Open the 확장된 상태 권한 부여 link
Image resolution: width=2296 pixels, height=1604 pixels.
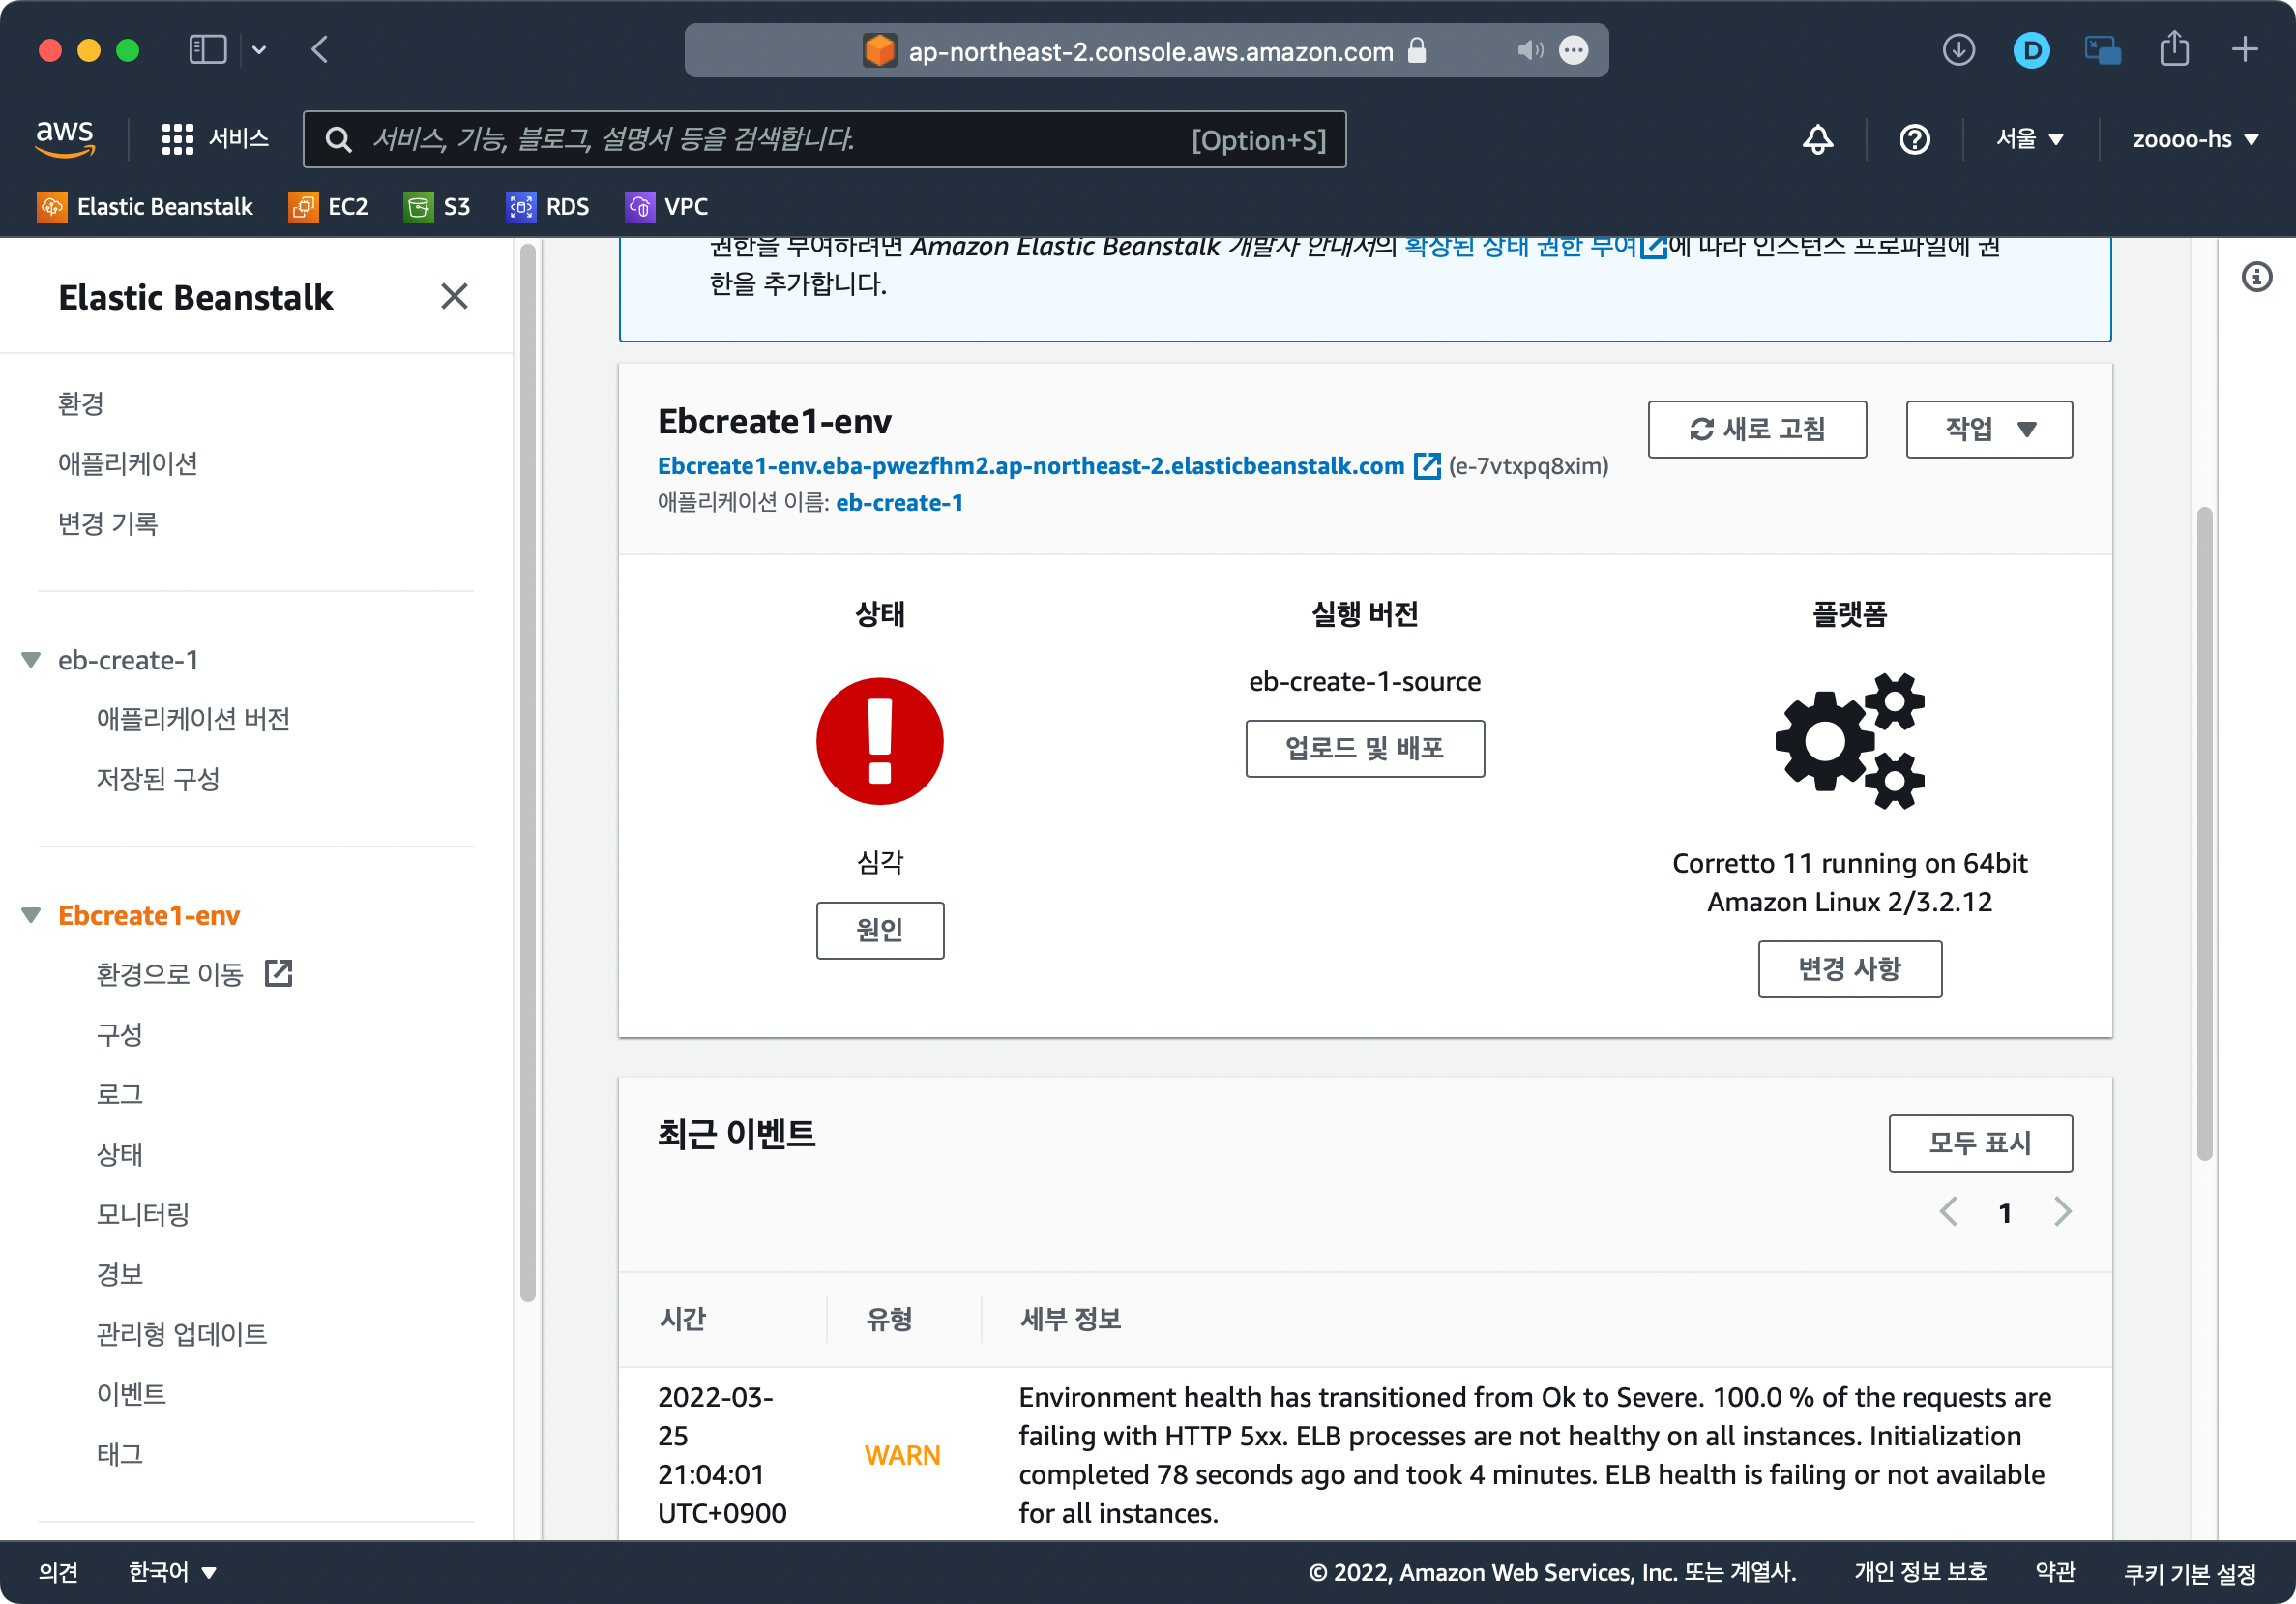(1520, 247)
